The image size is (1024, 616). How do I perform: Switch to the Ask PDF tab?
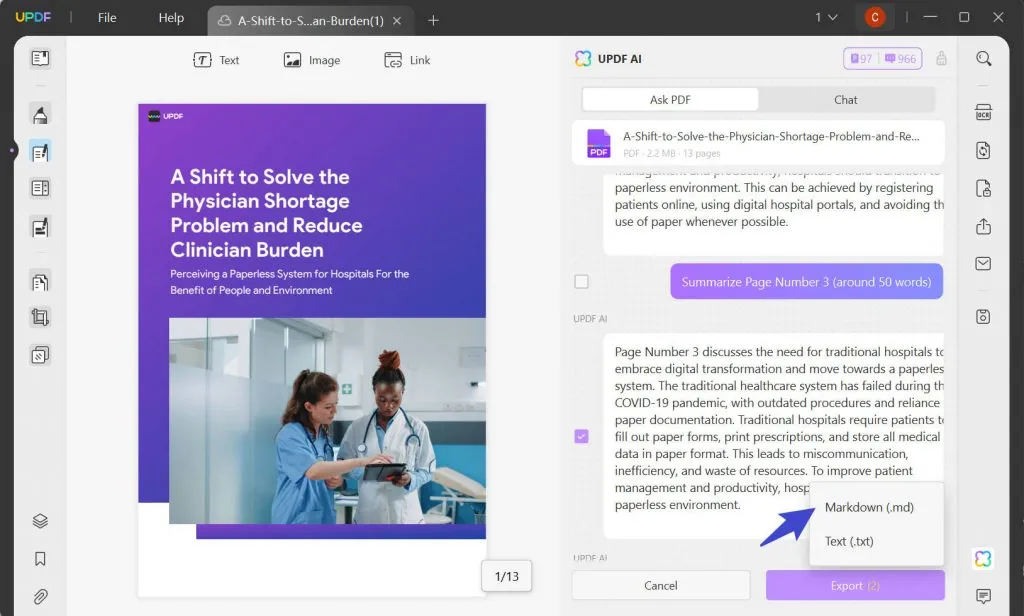coord(670,100)
